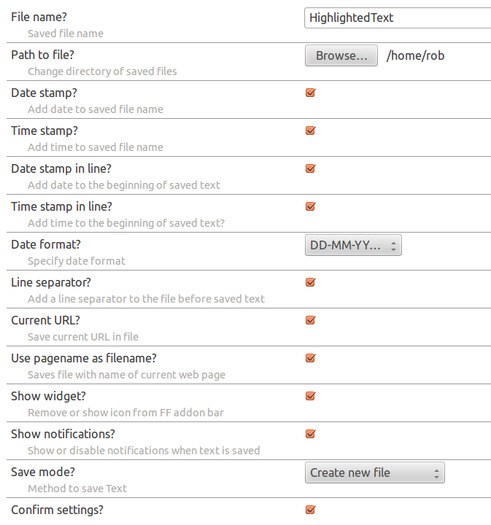491x525 pixels.
Task: Uncheck the Show widget checkbox
Action: pos(310,396)
